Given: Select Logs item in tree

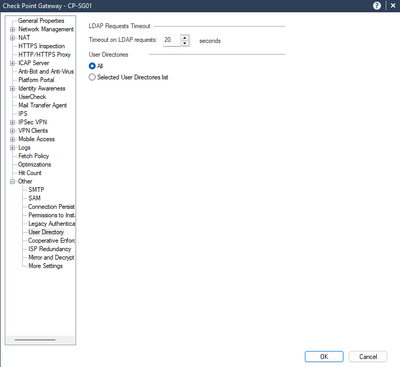Looking at the screenshot, I should coord(24,148).
